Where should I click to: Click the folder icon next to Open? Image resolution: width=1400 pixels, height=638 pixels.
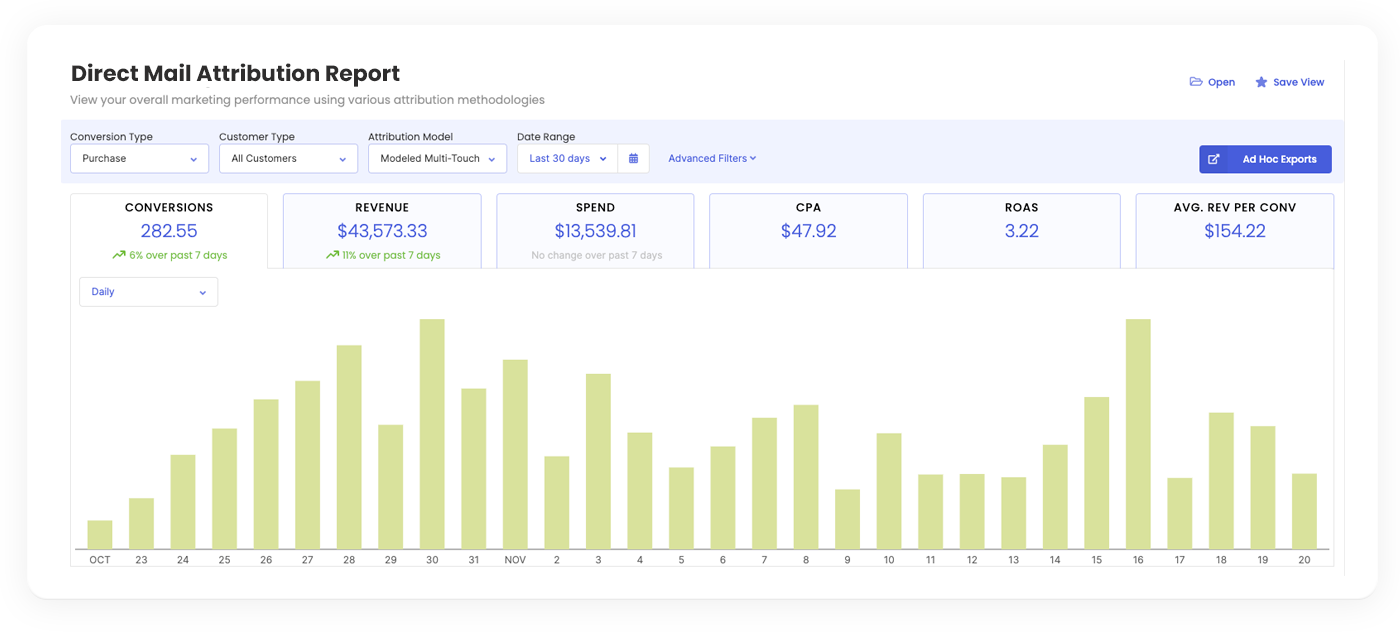point(1196,82)
